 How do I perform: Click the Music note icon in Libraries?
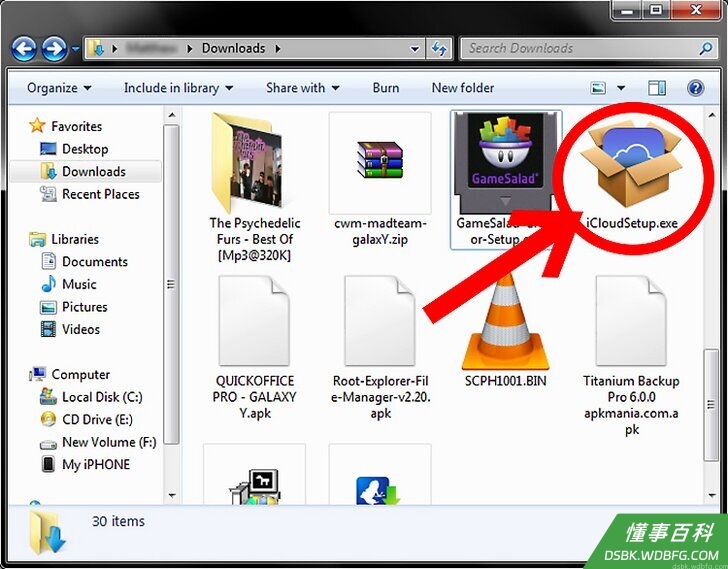[48, 284]
